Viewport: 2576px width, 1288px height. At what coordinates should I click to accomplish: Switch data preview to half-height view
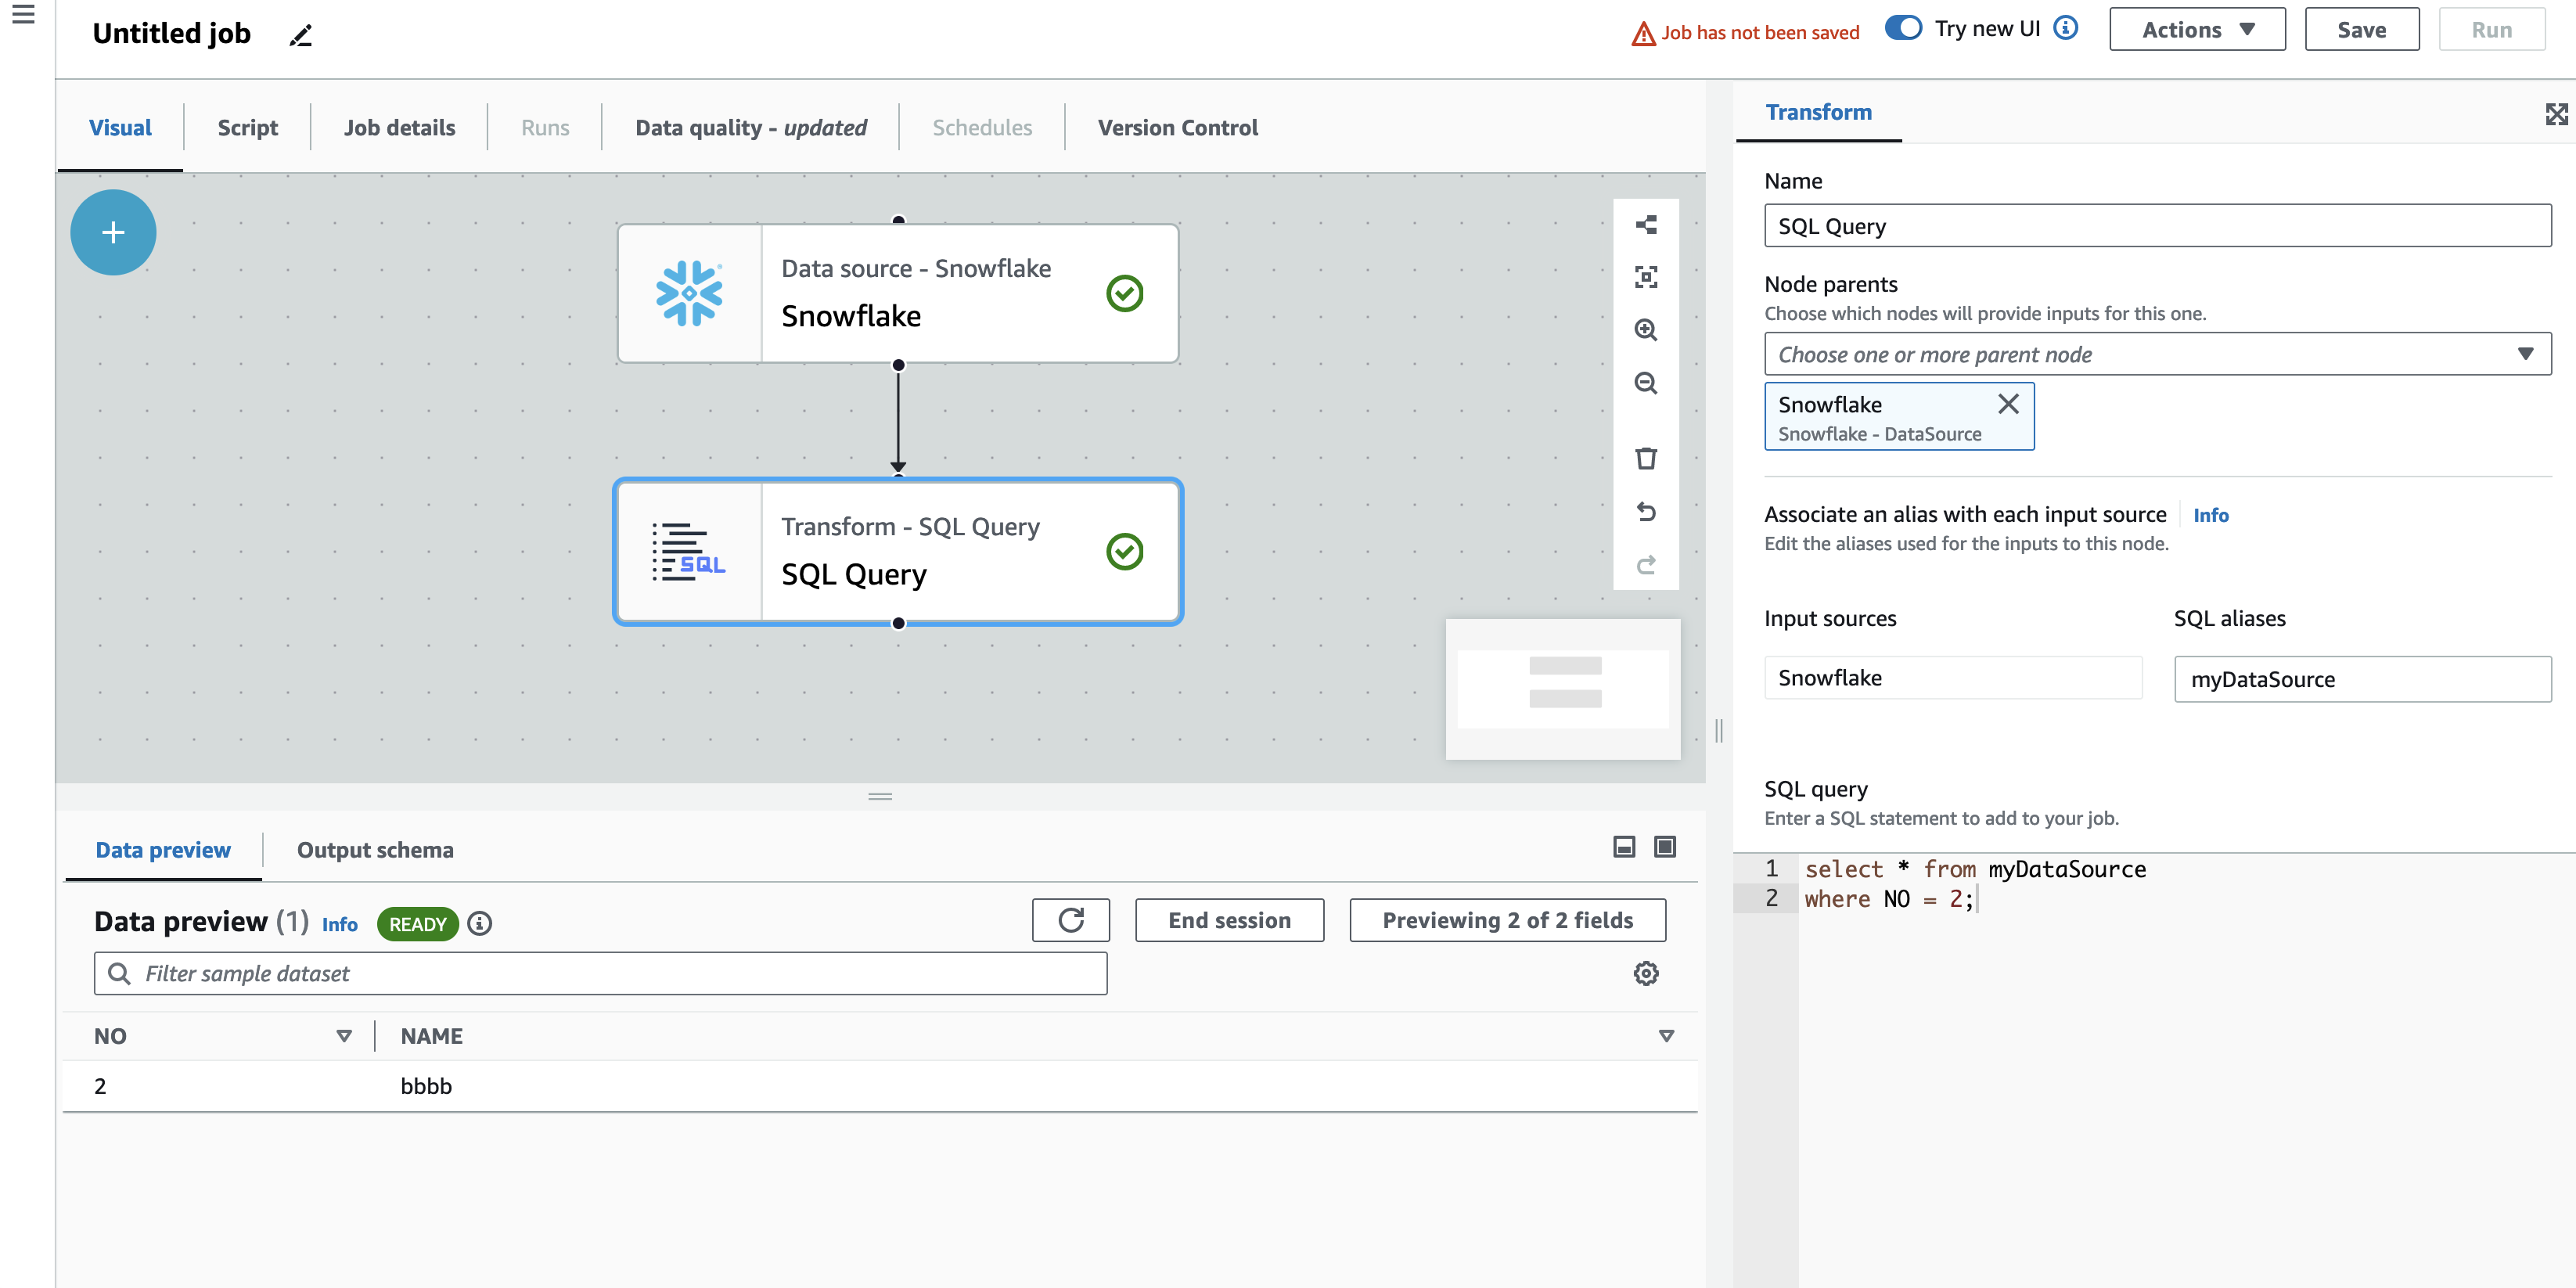pyautogui.click(x=1622, y=846)
